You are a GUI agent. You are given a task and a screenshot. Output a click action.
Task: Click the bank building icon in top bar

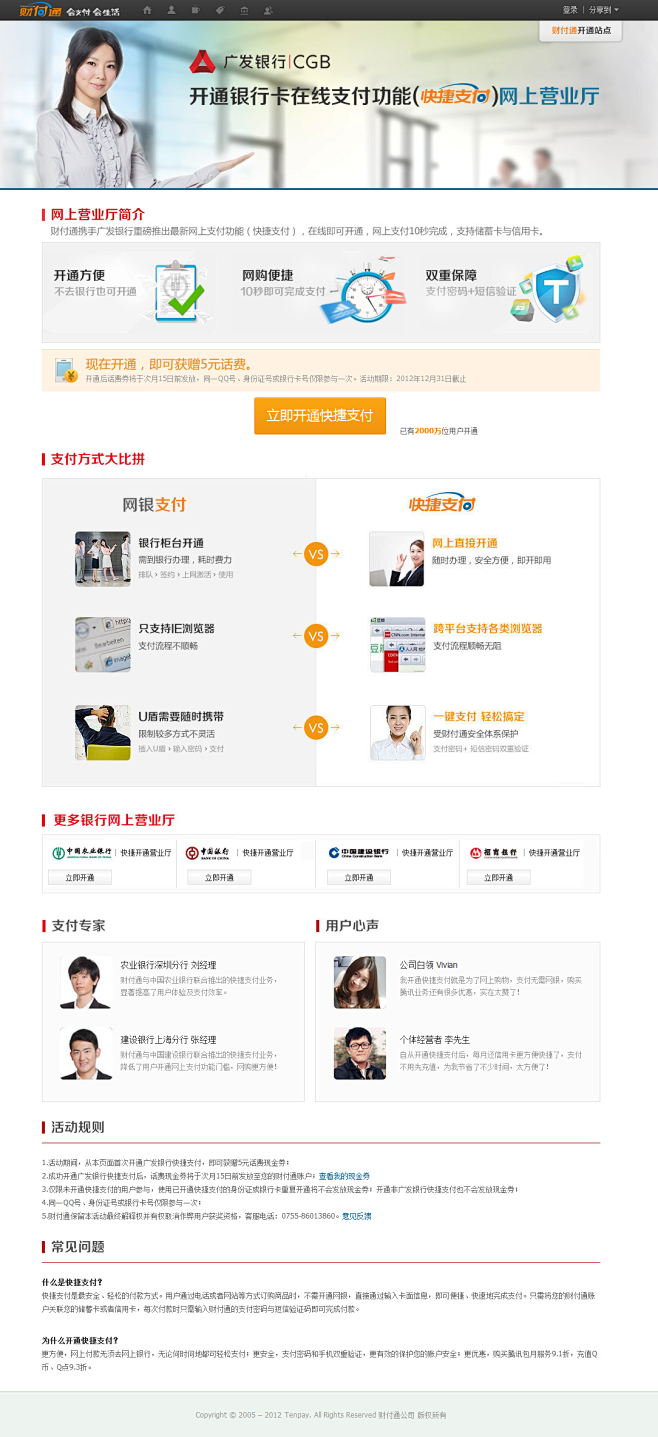(x=244, y=10)
